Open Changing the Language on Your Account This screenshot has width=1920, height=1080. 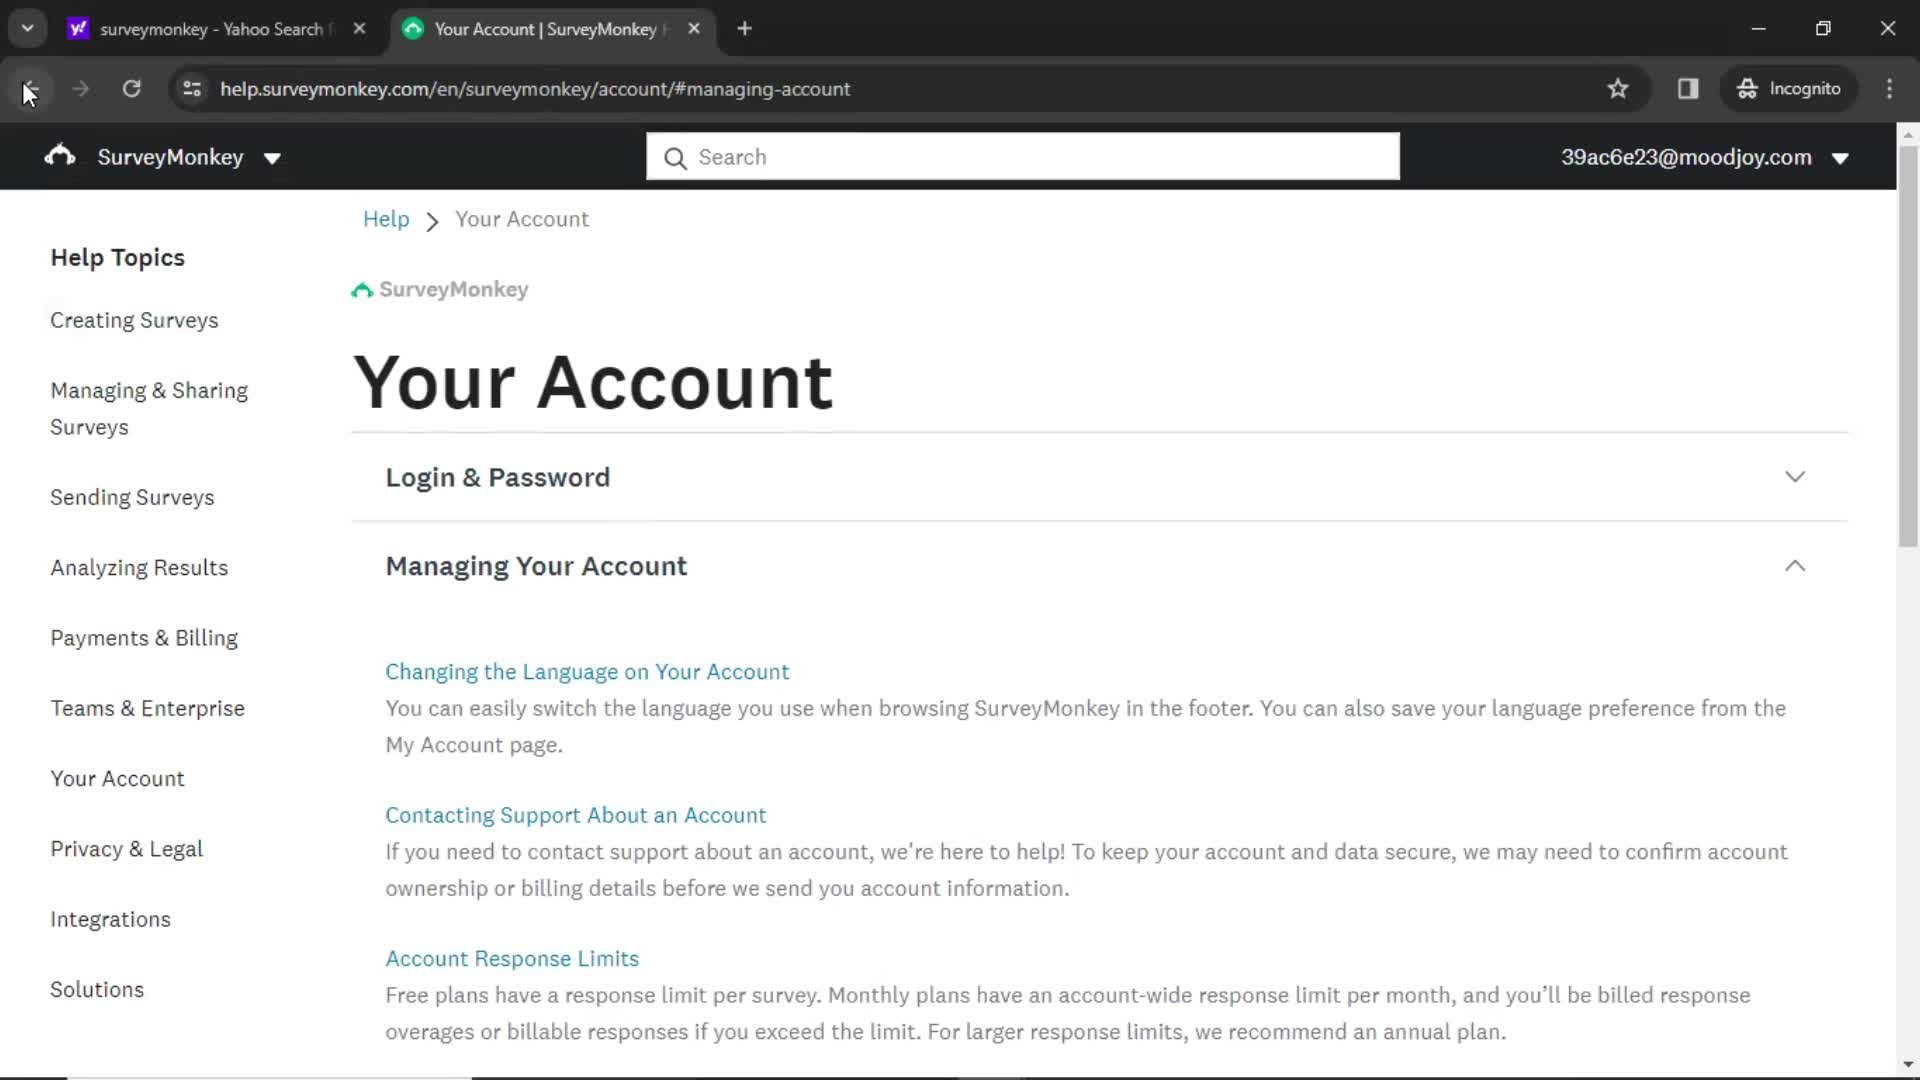coord(587,672)
